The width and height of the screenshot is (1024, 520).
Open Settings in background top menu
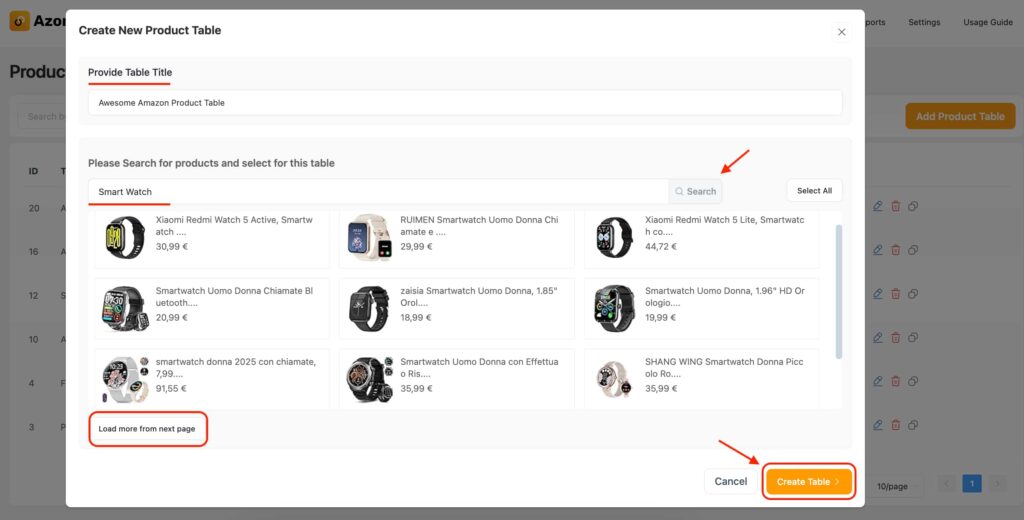point(924,22)
